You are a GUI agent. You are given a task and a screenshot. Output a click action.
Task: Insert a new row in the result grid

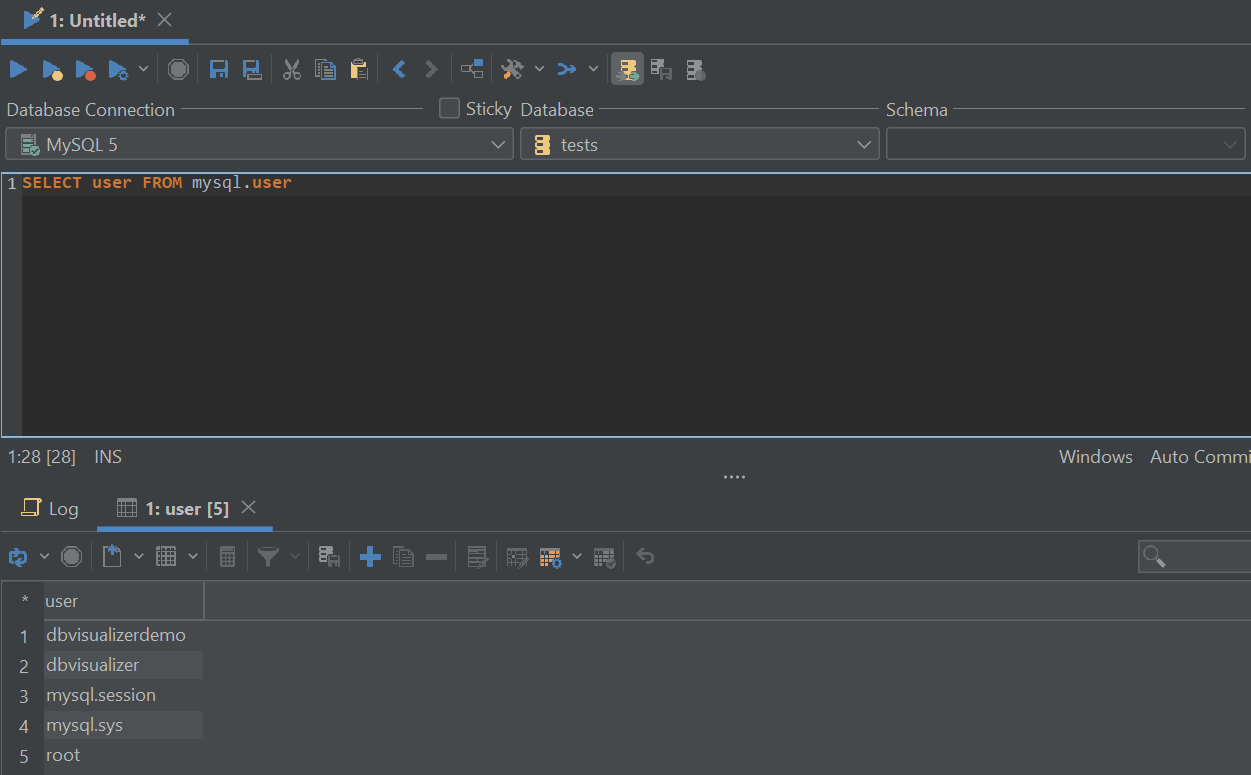click(x=370, y=556)
